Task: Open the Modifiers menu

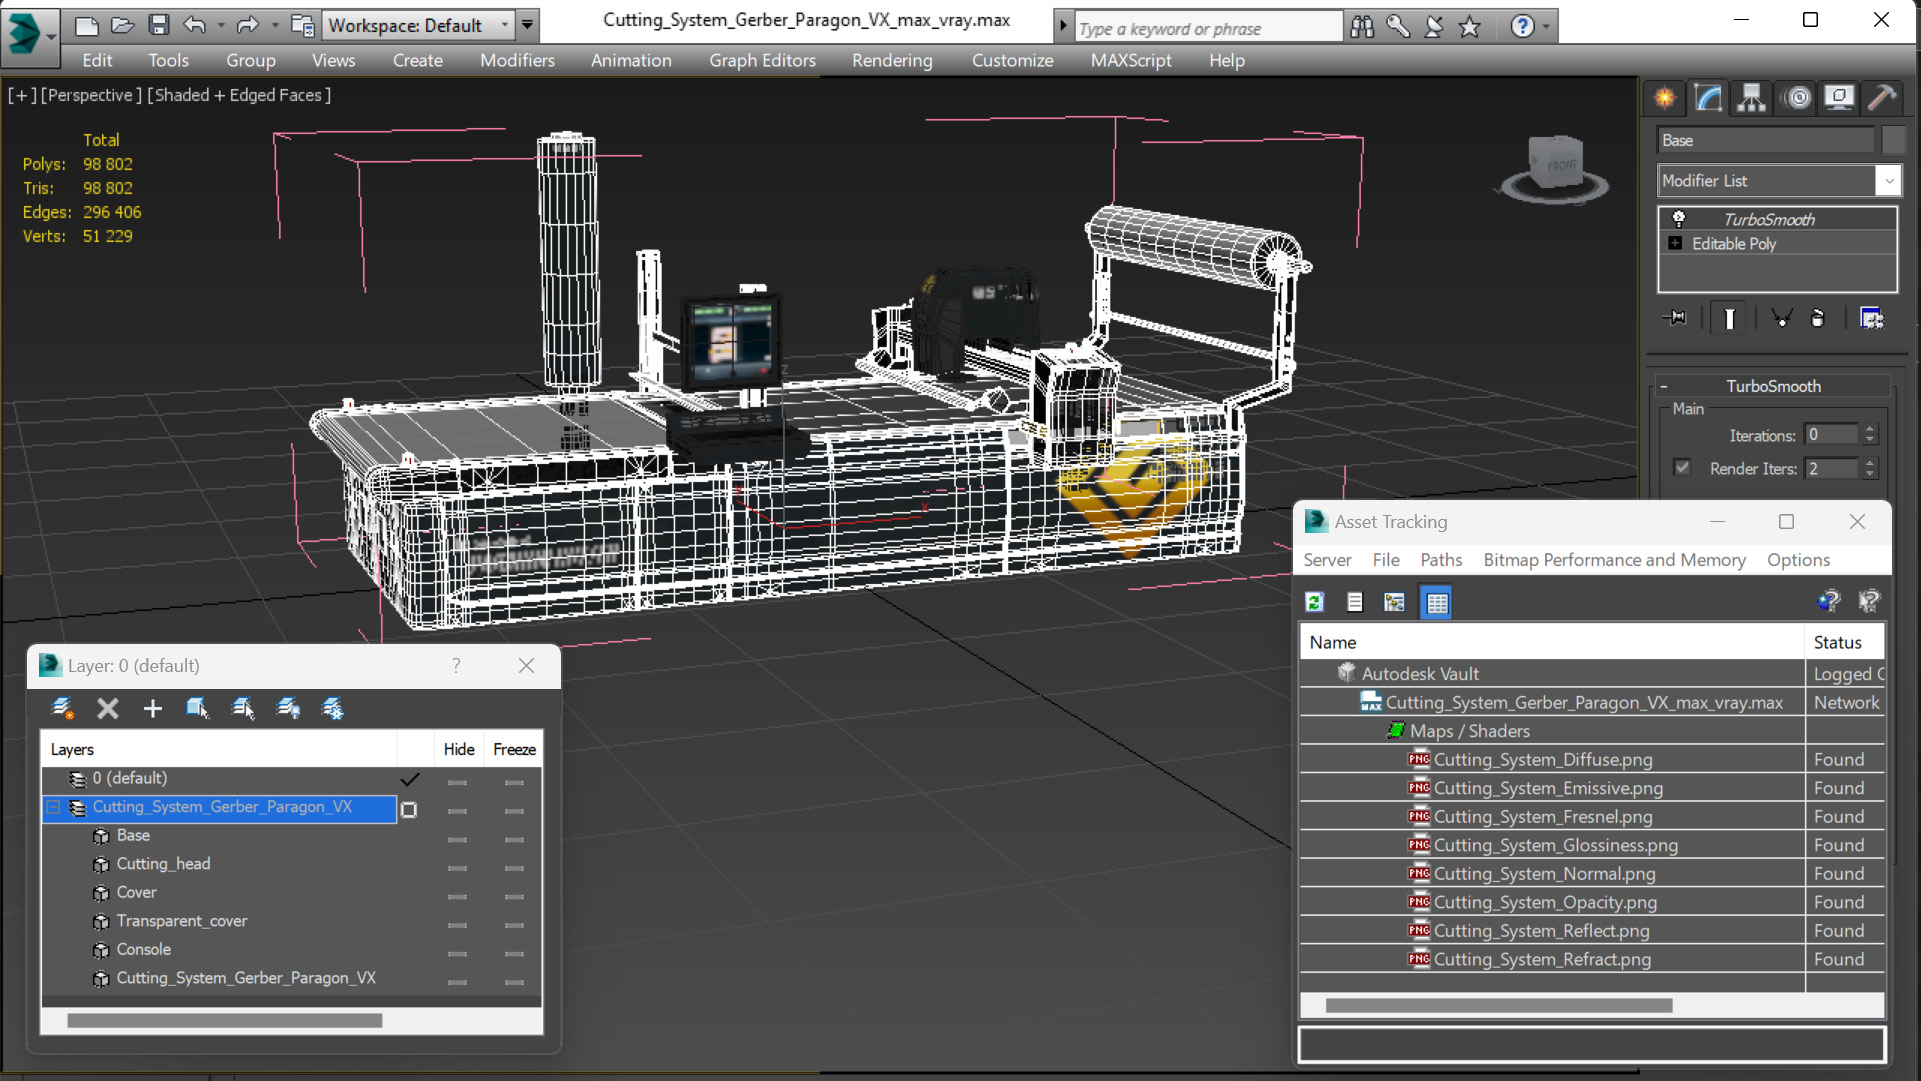Action: (517, 60)
